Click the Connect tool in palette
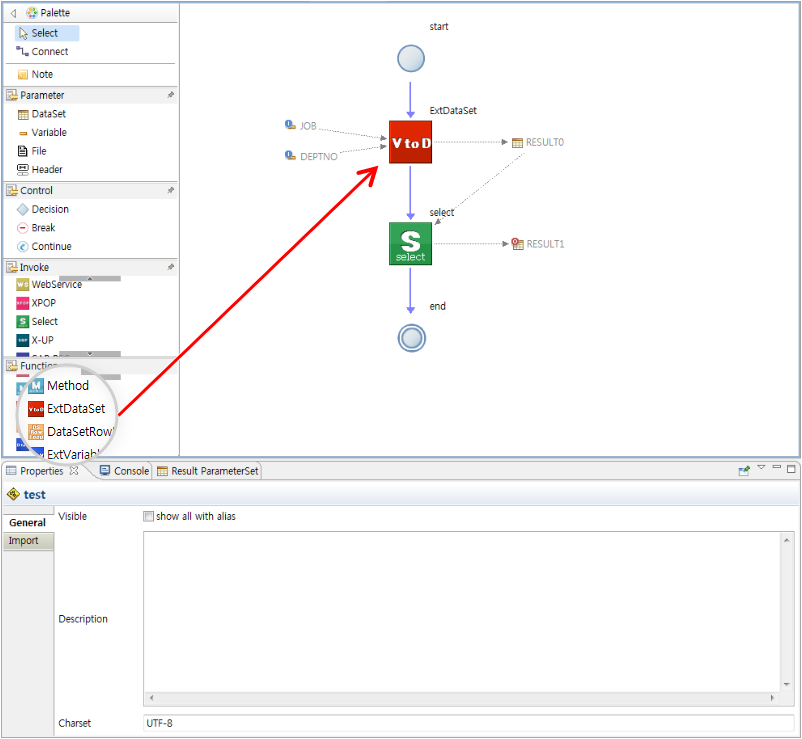The width and height of the screenshot is (802, 739). tap(49, 52)
